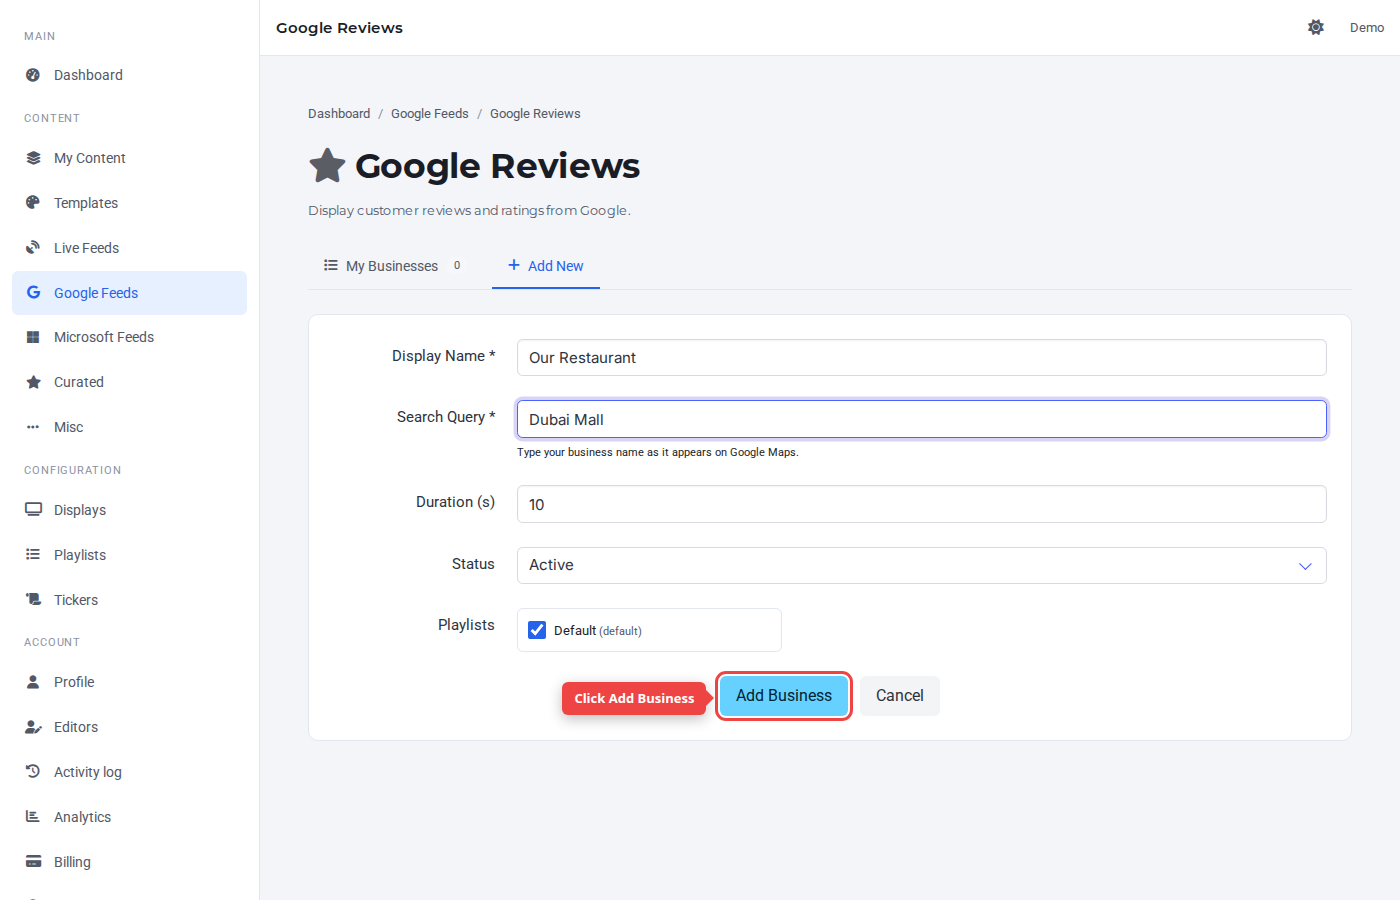This screenshot has height=900, width=1400.
Task: Click the Activity log history icon
Action: 33,772
